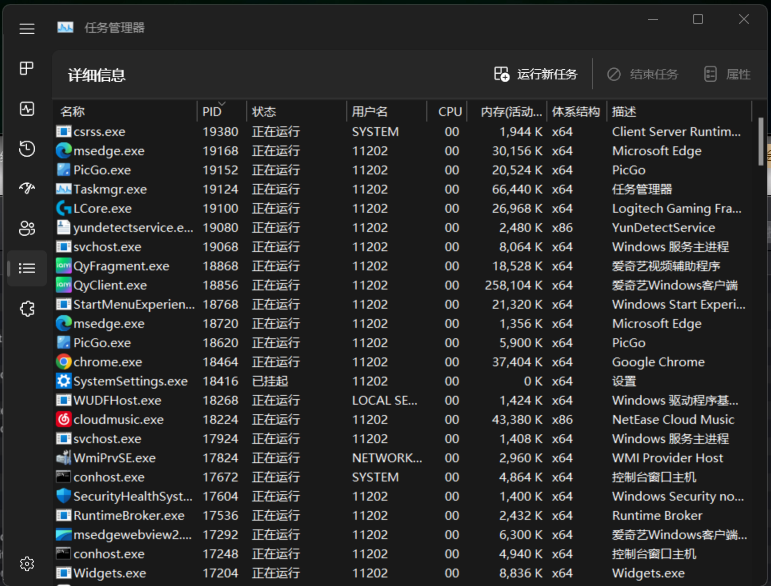Sort by the 状态 column header
The width and height of the screenshot is (771, 586).
296,112
